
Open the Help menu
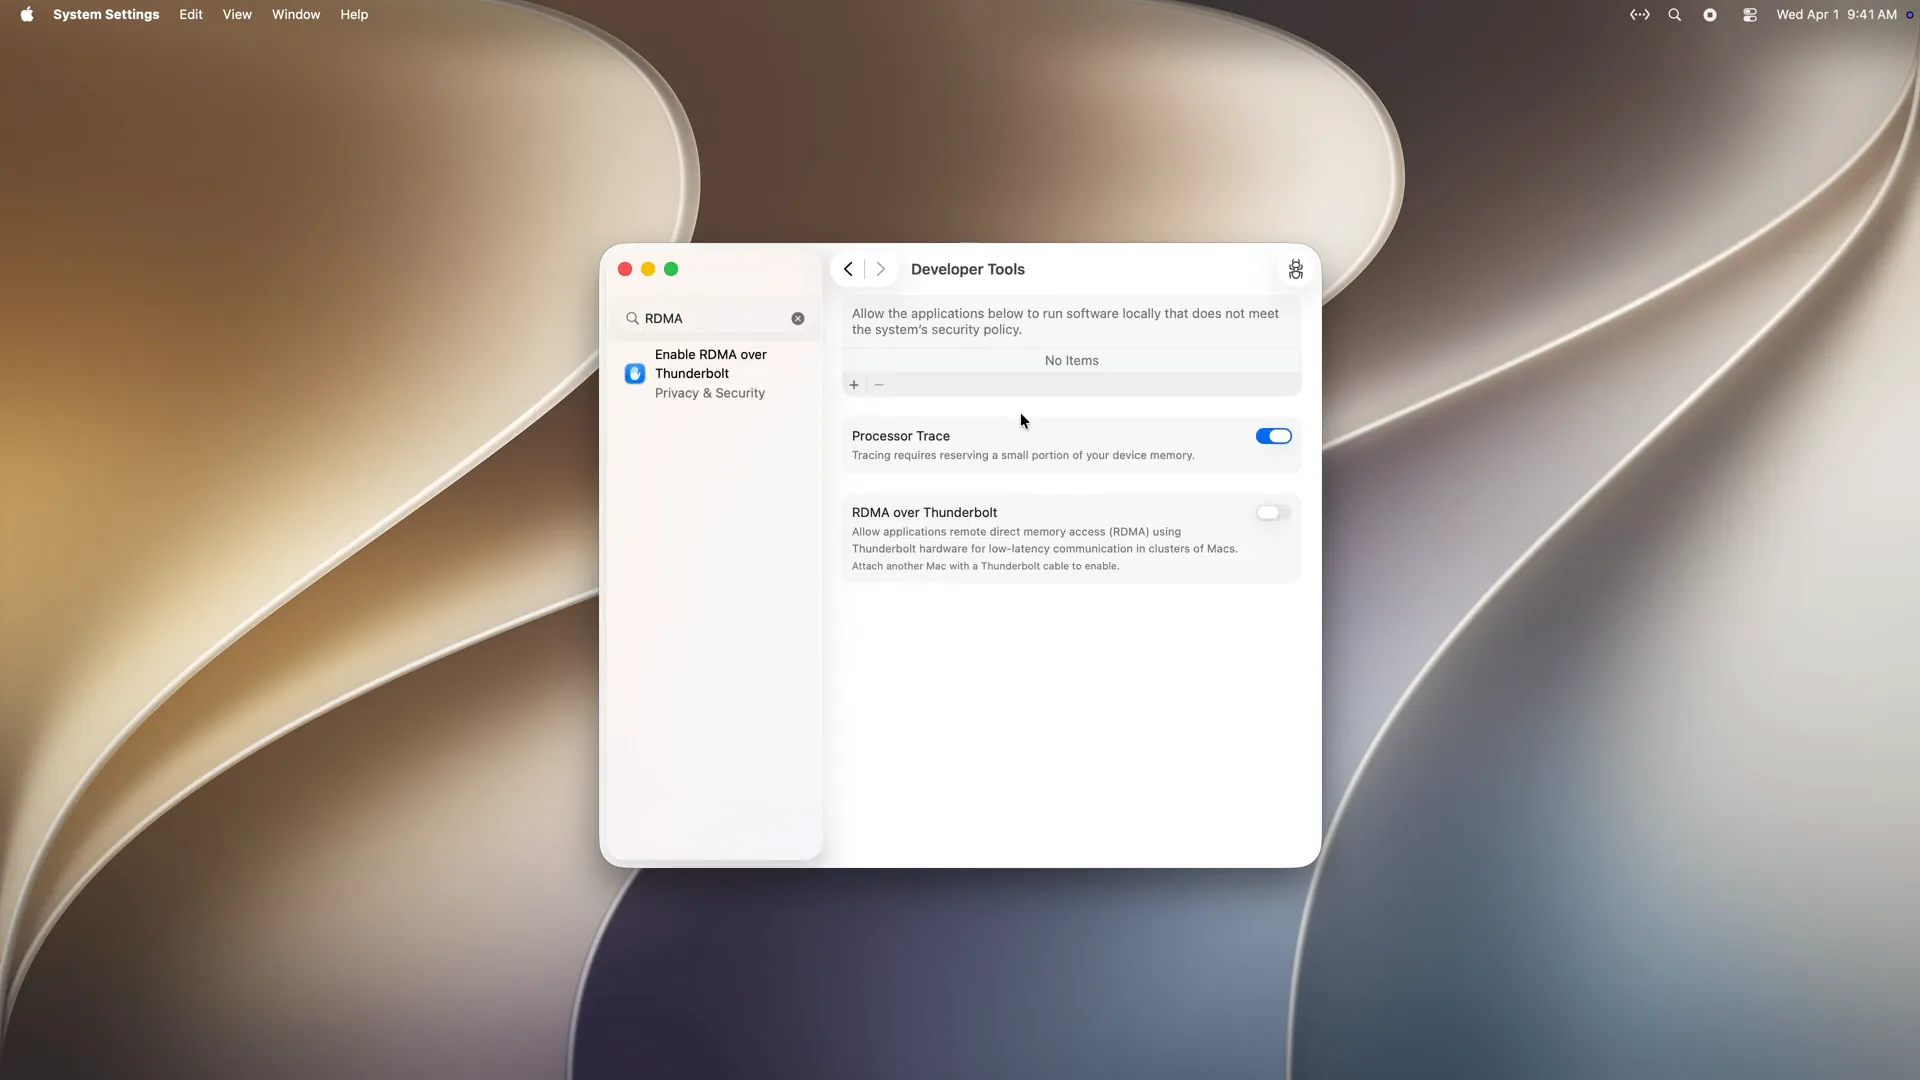[x=354, y=14]
